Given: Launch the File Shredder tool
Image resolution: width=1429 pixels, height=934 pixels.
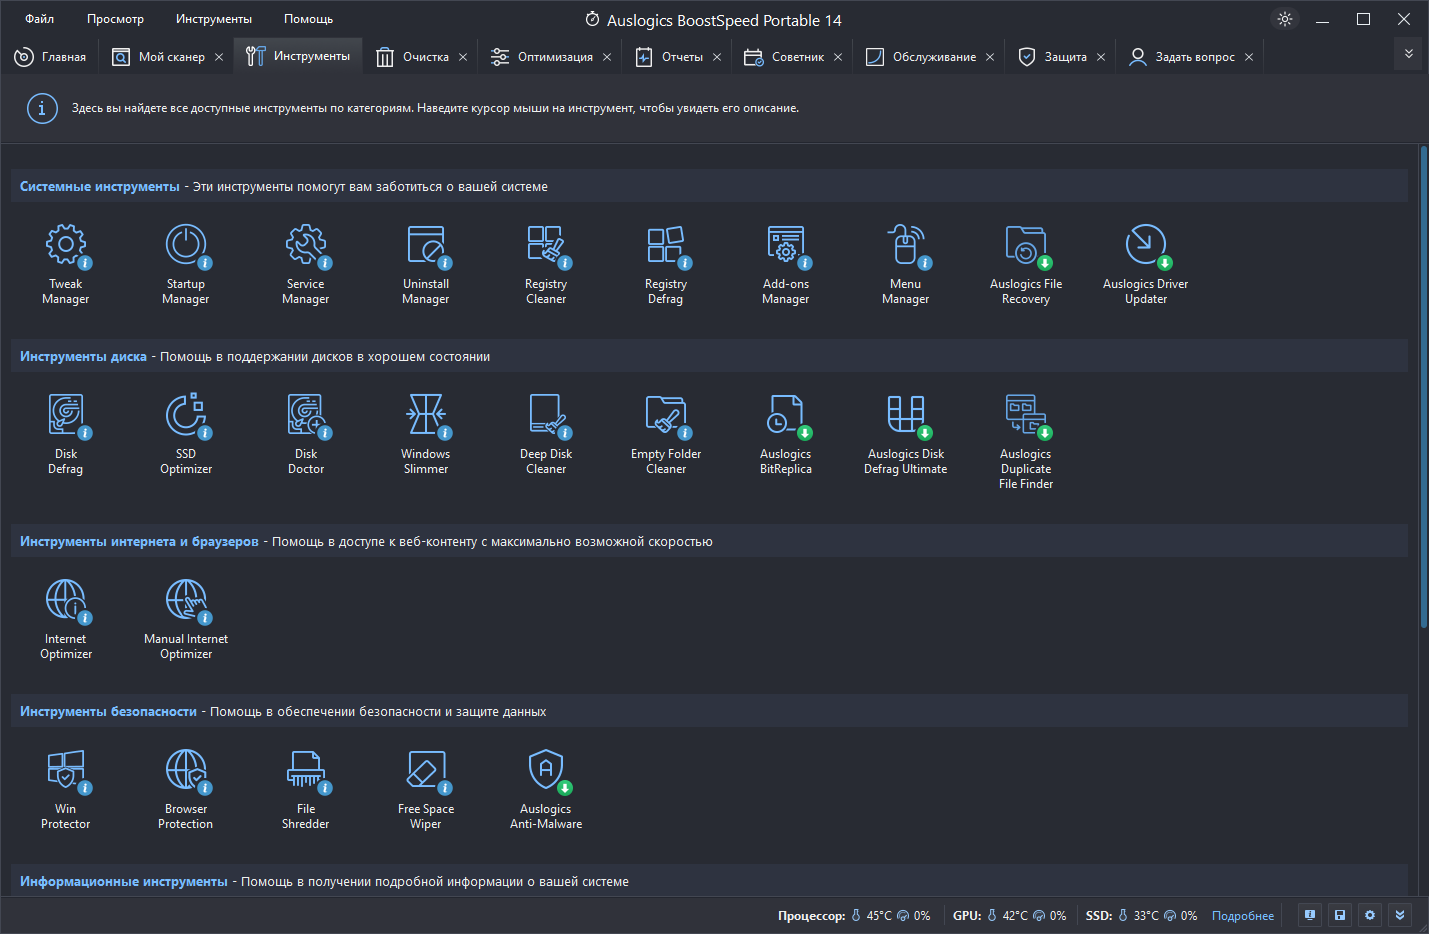Looking at the screenshot, I should click(306, 790).
